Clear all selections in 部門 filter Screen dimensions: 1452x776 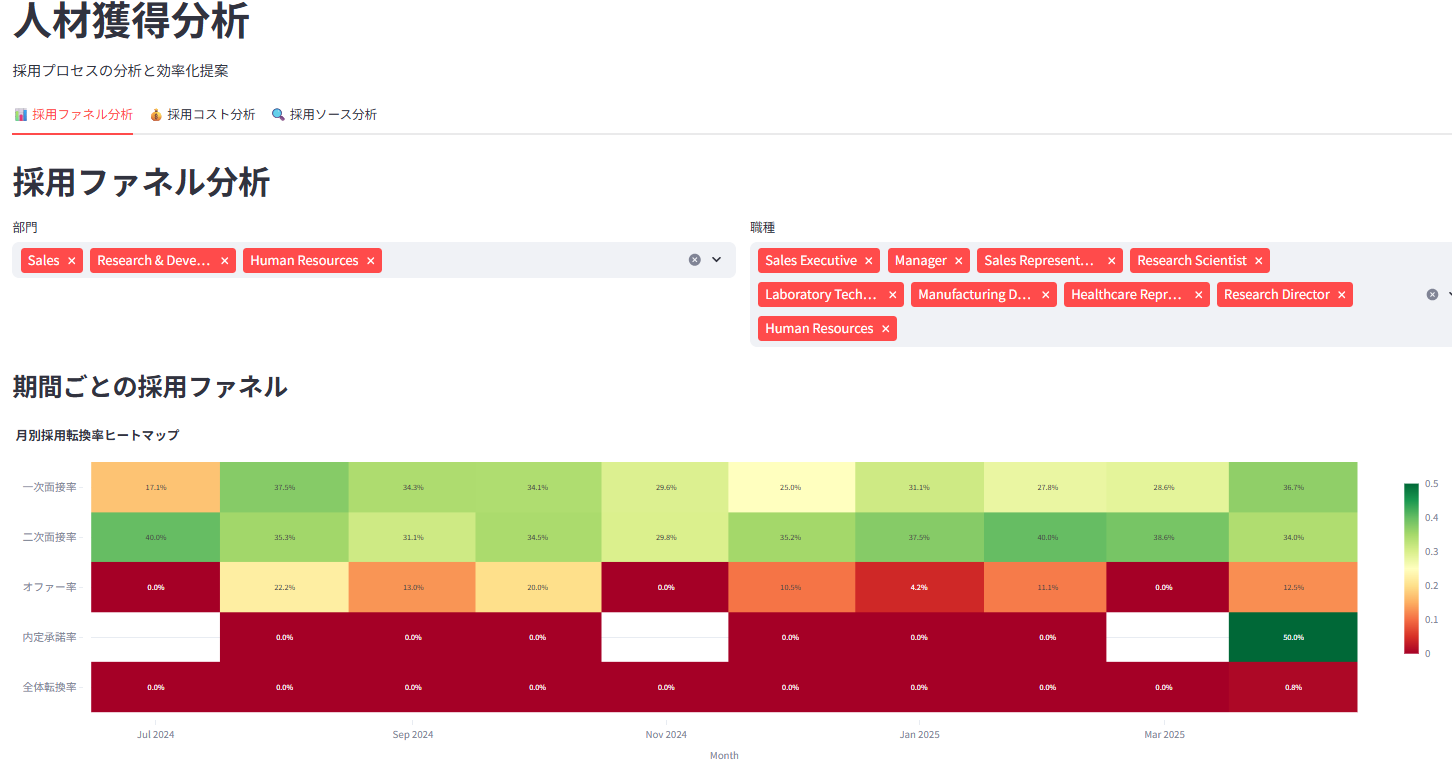point(695,260)
